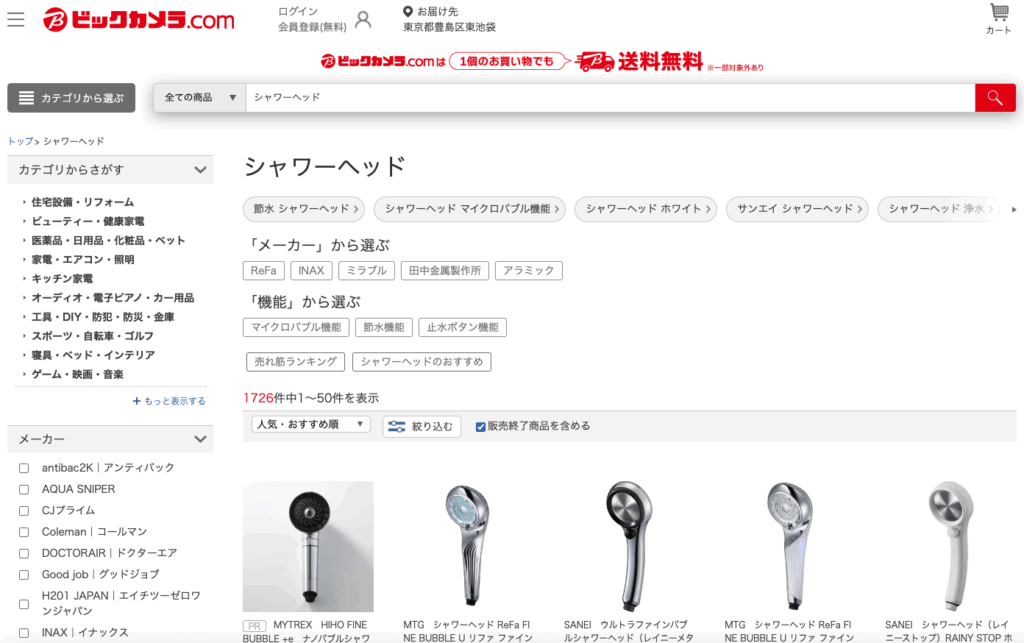Click the delivery location pin icon
Viewport: 1024px width, 643px height.
coord(408,11)
